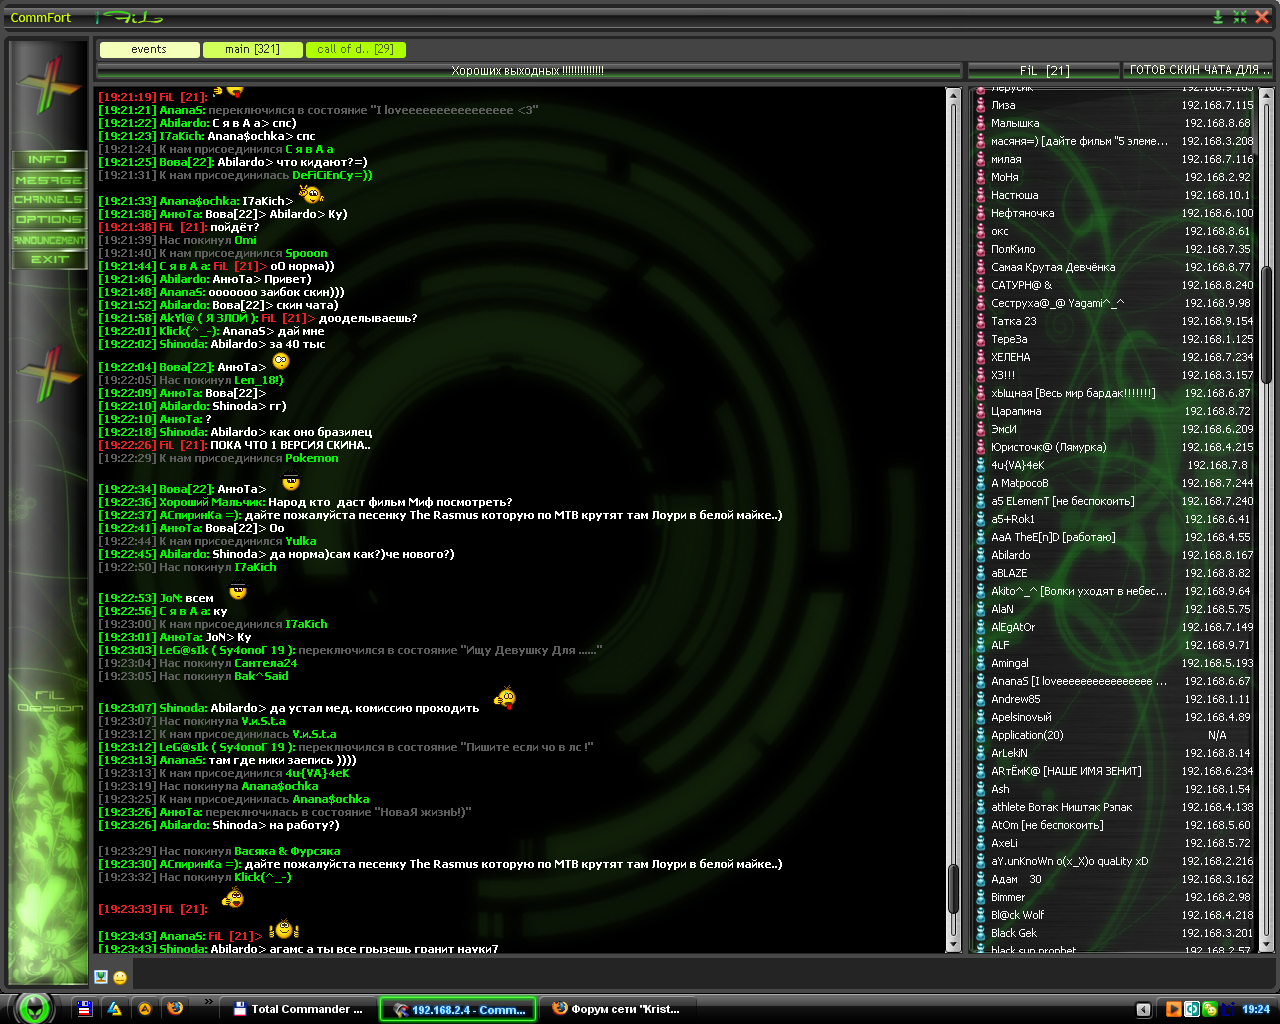Click the chat scrollbar up arrow
1280x1024 pixels.
(953, 94)
